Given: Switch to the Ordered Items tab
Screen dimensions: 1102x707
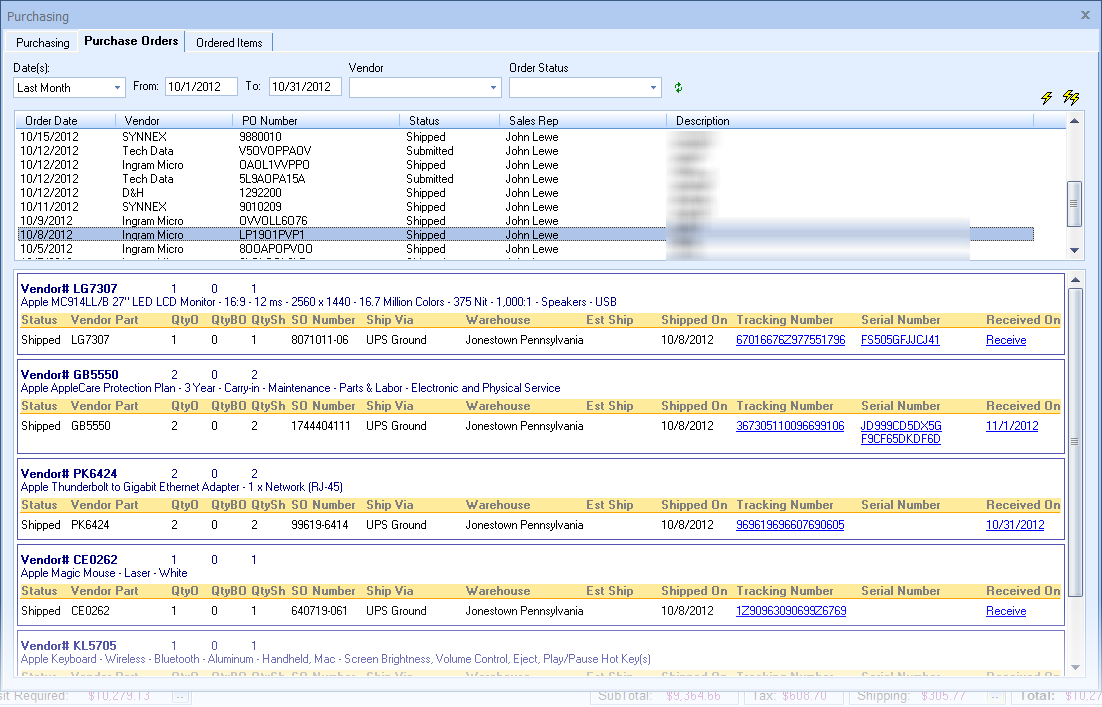Looking at the screenshot, I should pos(229,43).
